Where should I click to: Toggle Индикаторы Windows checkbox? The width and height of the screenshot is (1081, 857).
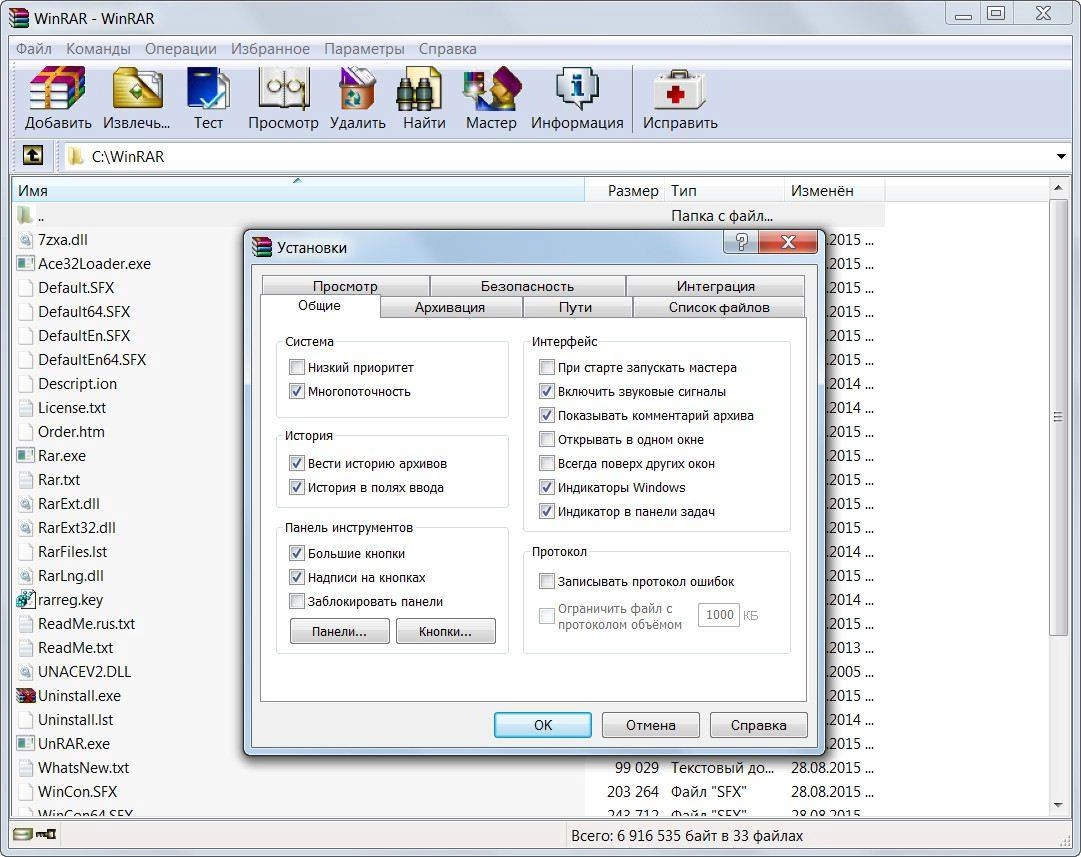click(x=547, y=487)
